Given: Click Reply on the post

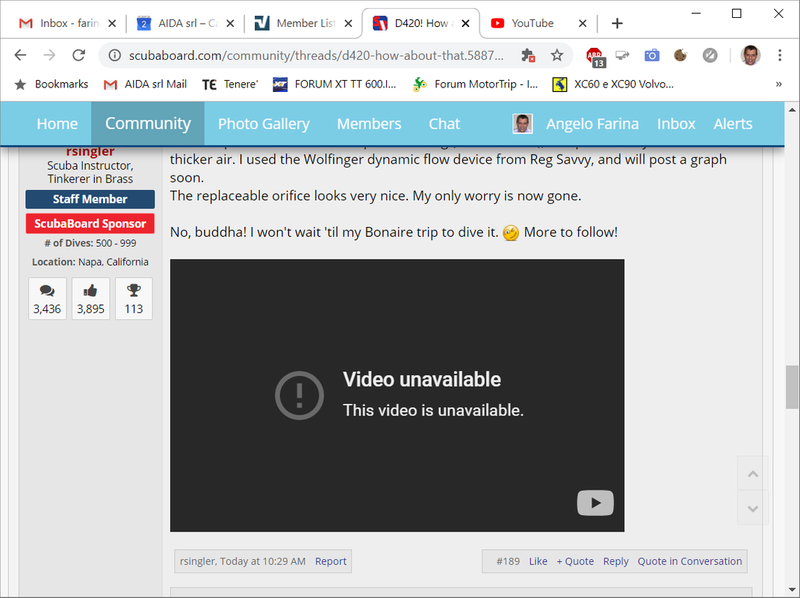Looking at the screenshot, I should tap(615, 561).
